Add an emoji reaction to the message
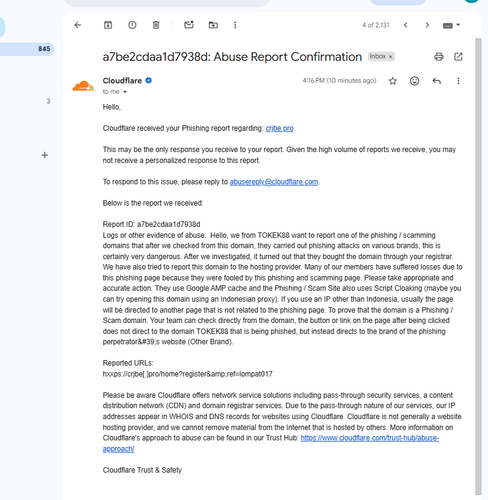 pyautogui.click(x=414, y=81)
